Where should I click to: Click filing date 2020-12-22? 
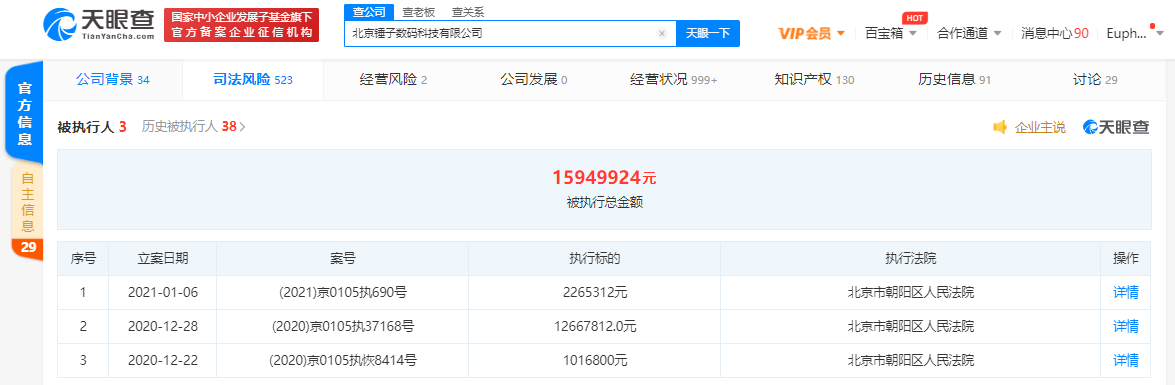(163, 360)
